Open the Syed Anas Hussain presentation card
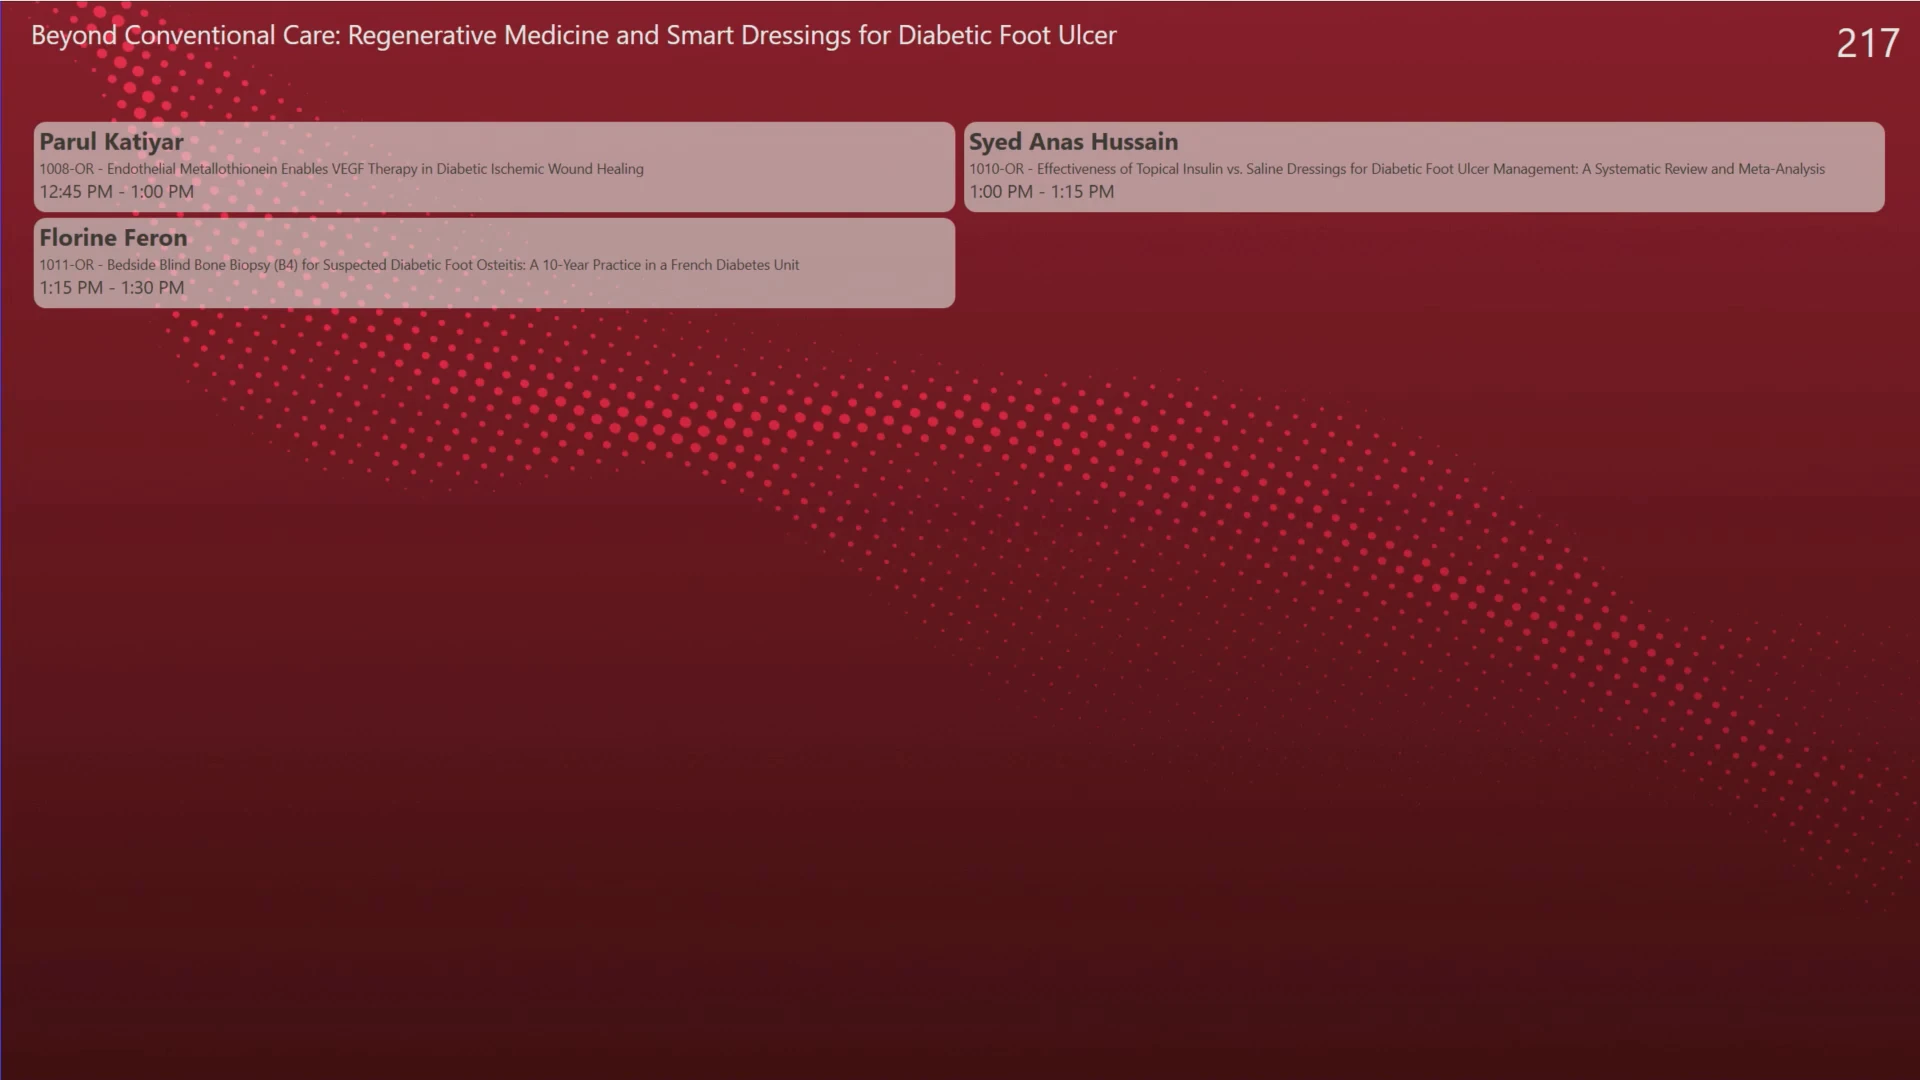Screen dimensions: 1920x1080 coord(1424,167)
